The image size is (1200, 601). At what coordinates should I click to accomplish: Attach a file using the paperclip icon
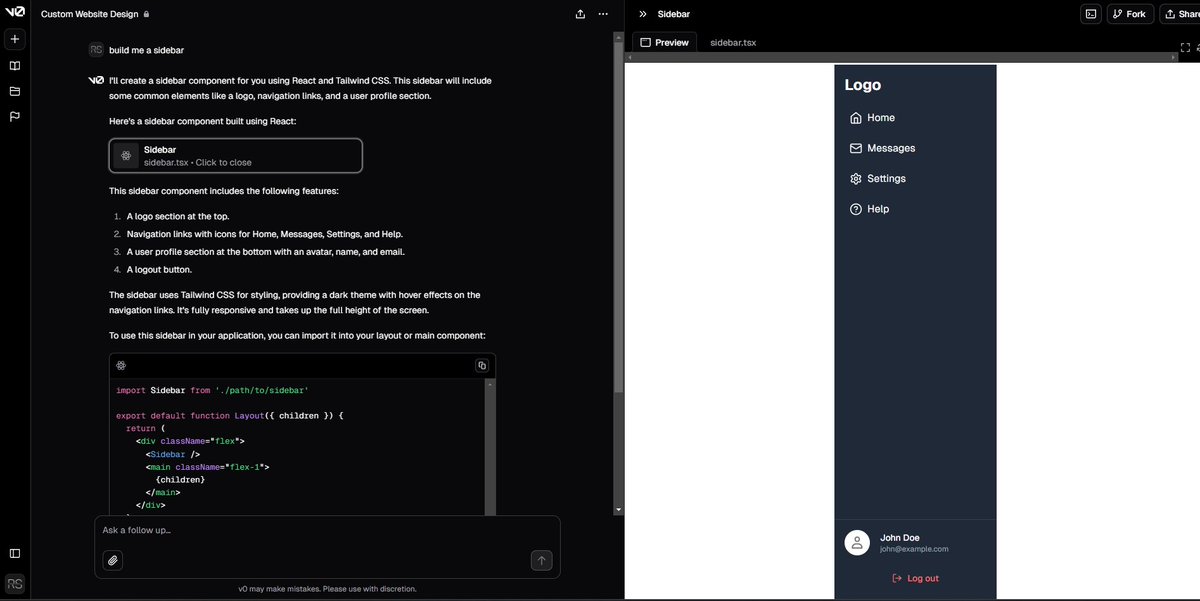click(x=112, y=560)
